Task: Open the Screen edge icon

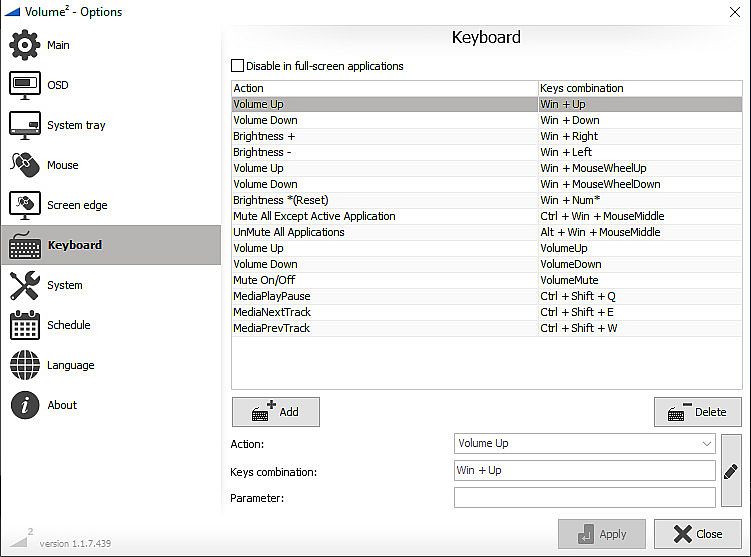Action: [x=25, y=205]
